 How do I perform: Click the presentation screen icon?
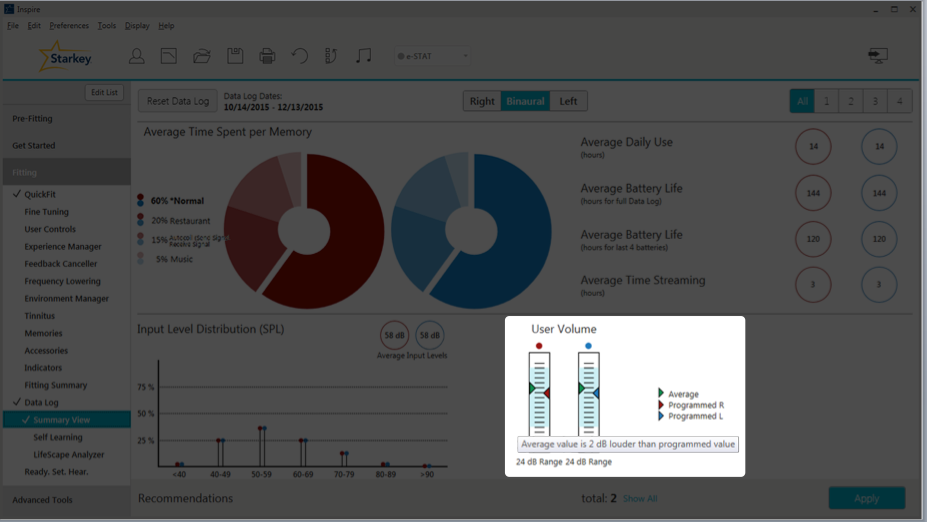point(878,56)
